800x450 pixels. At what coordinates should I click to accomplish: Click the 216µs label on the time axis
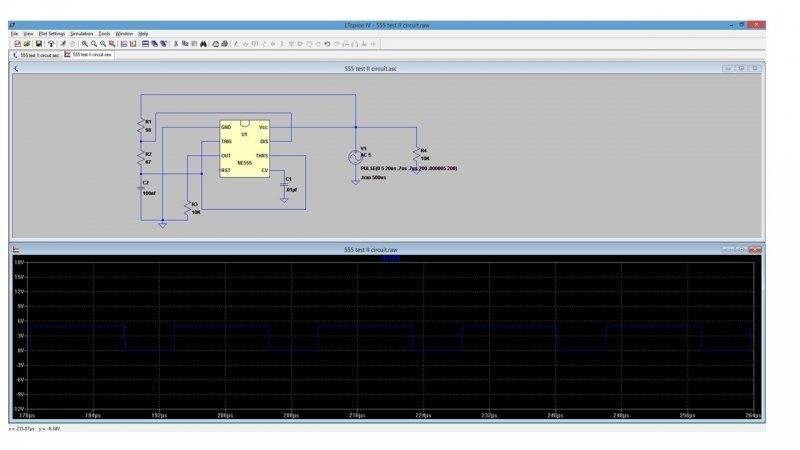[357, 415]
